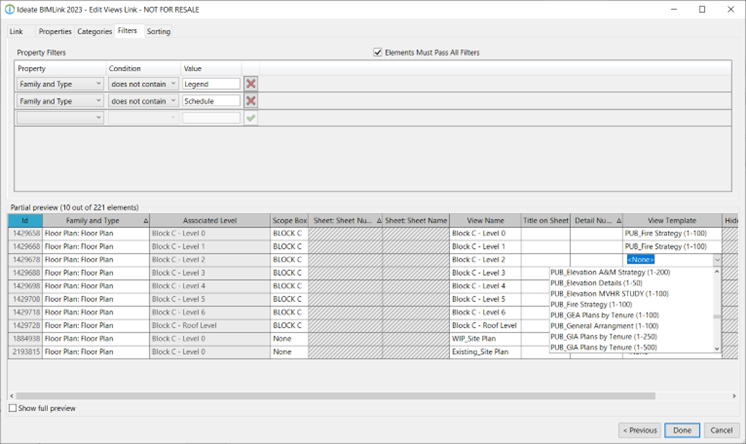Screen dimensions: 746x444
Task: Click the preview scrollbar left arrow
Action: pyautogui.click(x=11, y=396)
